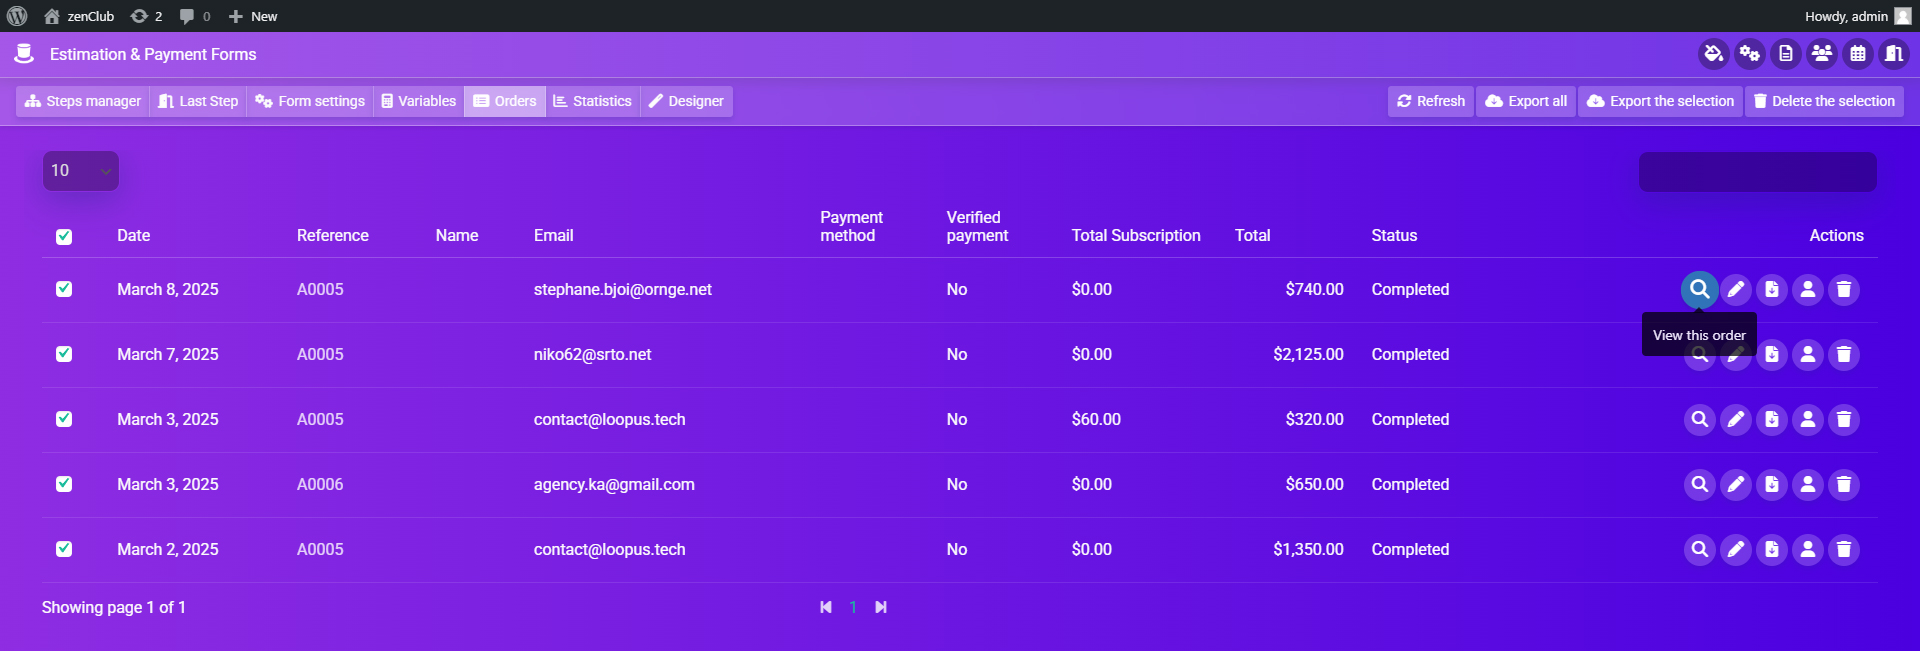Image resolution: width=1920 pixels, height=651 pixels.
Task: Download the $320.00 order file
Action: pos(1772,420)
